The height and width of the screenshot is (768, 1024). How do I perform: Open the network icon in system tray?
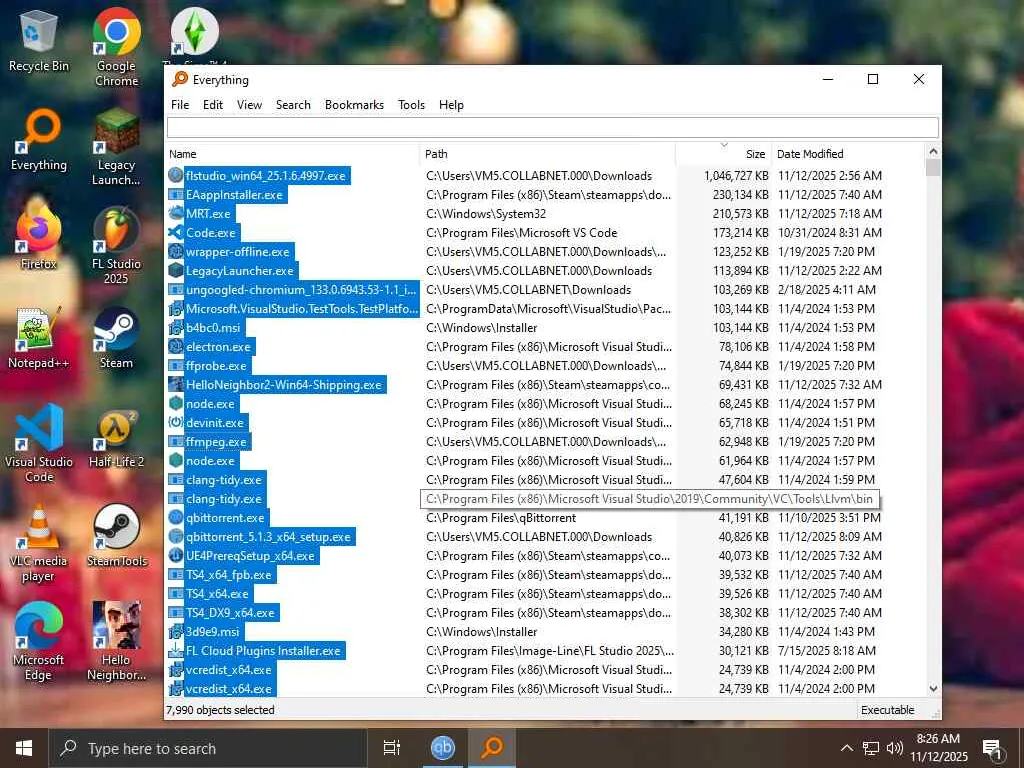coord(871,748)
